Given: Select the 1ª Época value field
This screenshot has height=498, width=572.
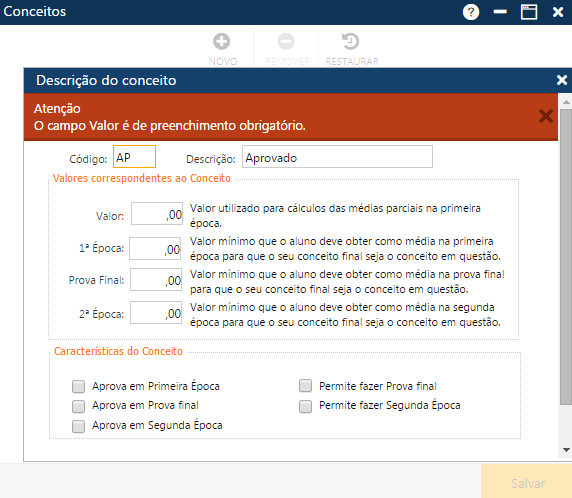Looking at the screenshot, I should (155, 248).
